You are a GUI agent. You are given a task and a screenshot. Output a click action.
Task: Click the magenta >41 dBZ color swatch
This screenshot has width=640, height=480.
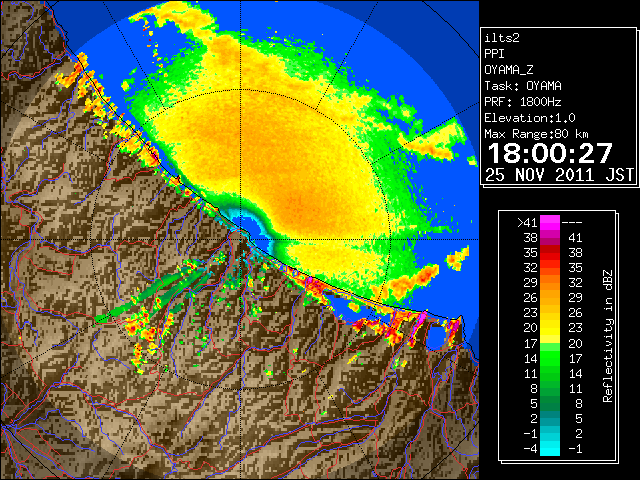pyautogui.click(x=550, y=222)
